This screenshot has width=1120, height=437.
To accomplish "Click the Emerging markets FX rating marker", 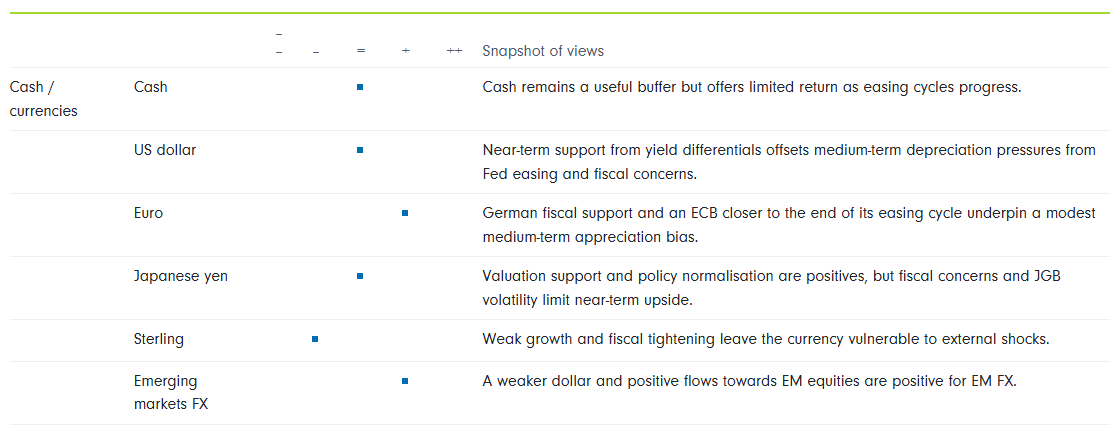I will pyautogui.click(x=405, y=381).
